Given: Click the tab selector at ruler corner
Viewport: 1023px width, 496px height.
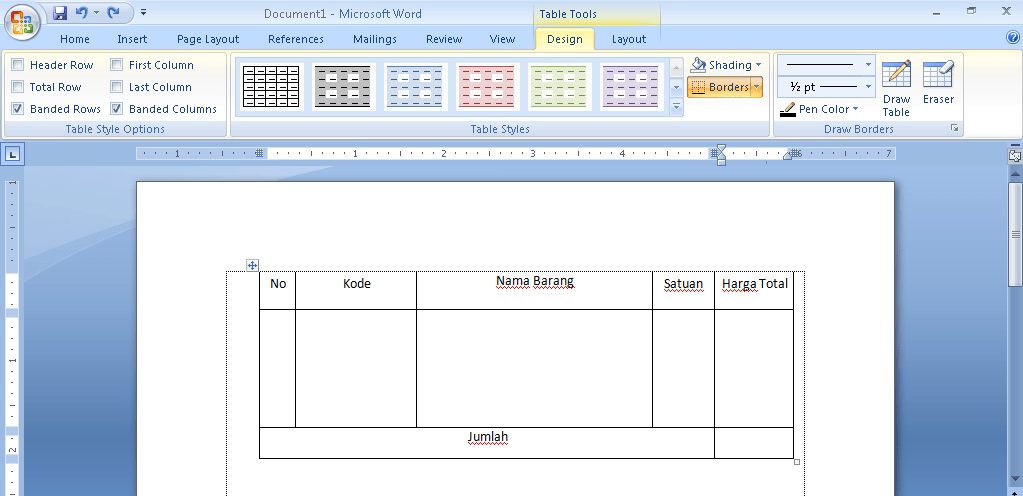Looking at the screenshot, I should tap(14, 154).
